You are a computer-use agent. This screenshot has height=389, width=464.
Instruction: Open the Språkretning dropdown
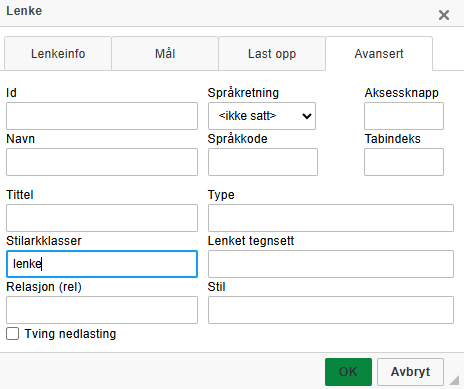262,116
